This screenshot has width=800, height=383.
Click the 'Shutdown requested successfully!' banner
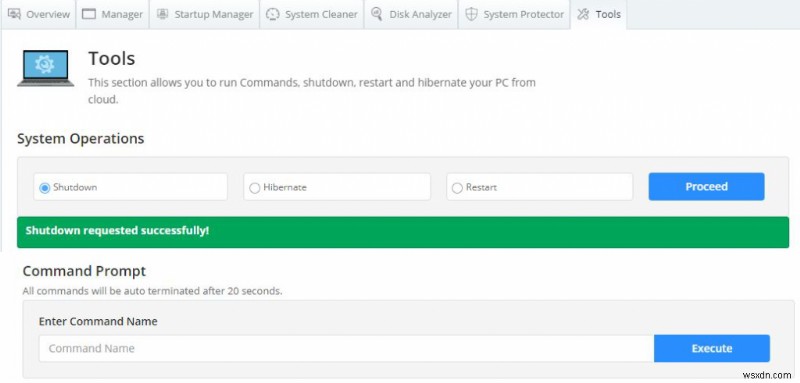click(403, 232)
